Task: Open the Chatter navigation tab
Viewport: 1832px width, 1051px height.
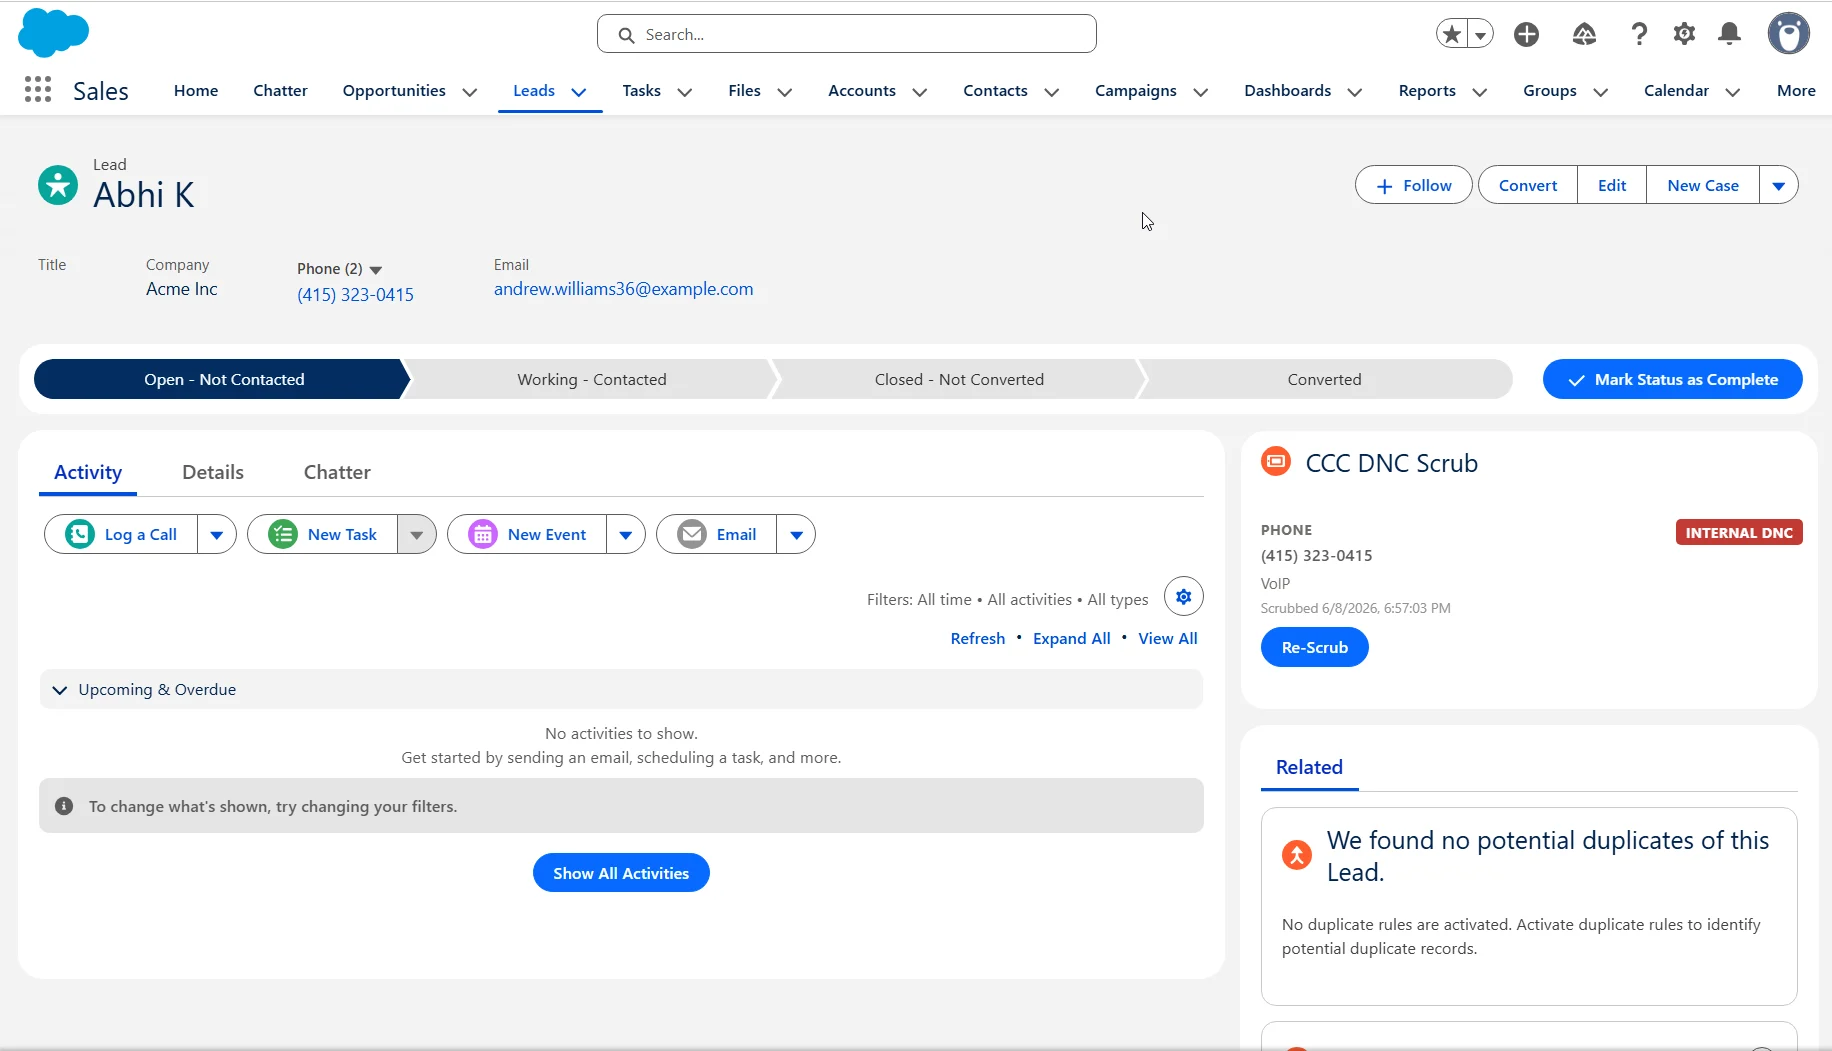Action: pos(280,90)
